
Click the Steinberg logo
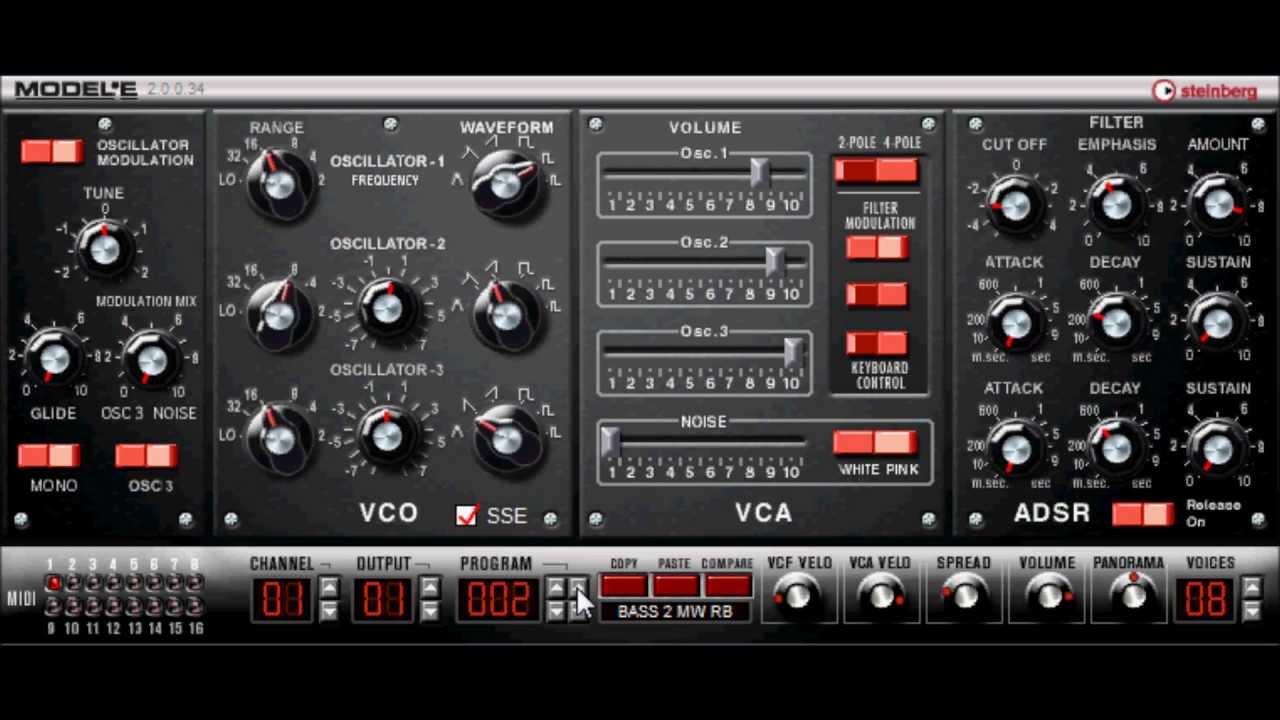(1204, 91)
